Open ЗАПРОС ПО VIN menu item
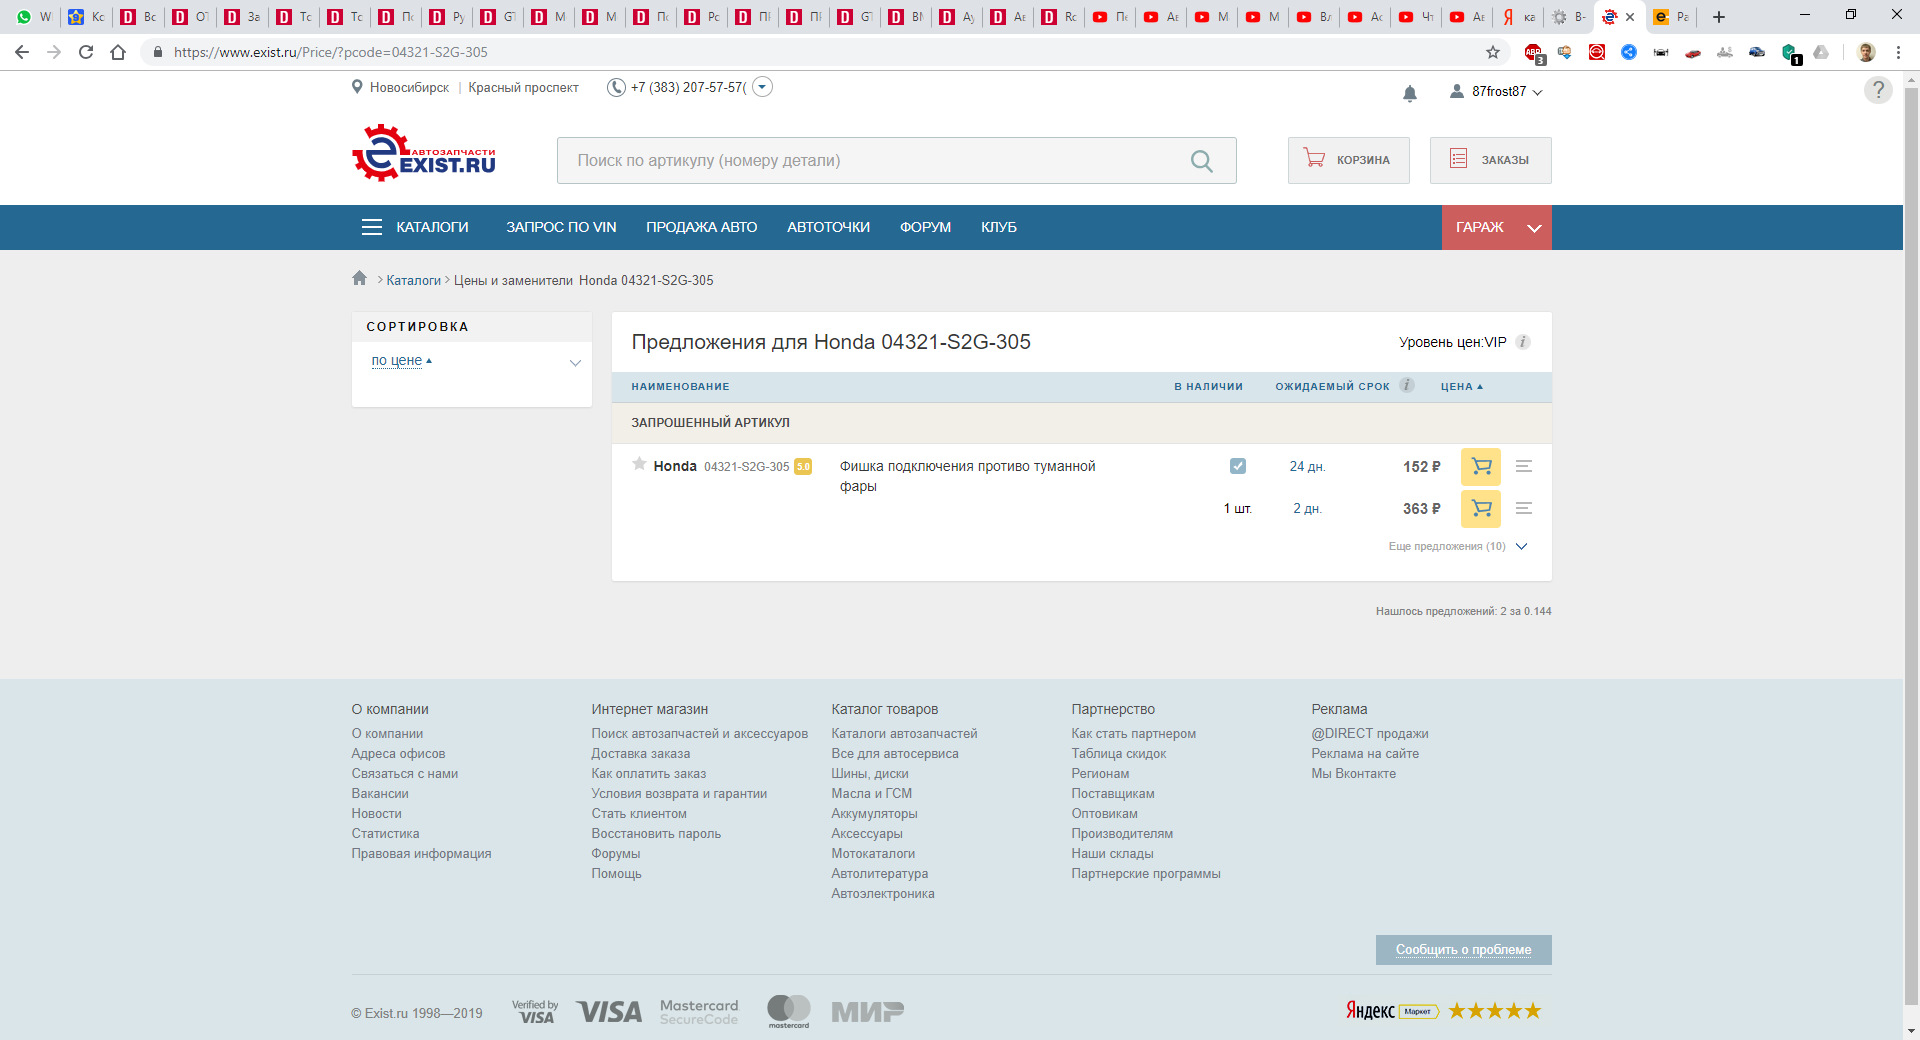Screen dimensions: 1920x1040 click(561, 228)
